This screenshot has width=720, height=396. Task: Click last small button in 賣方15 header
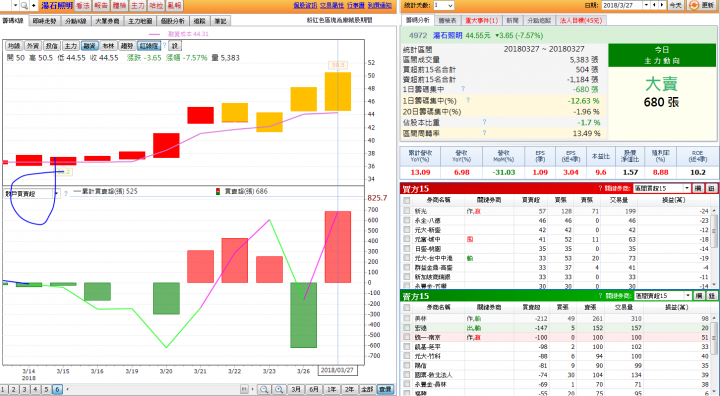point(712,296)
